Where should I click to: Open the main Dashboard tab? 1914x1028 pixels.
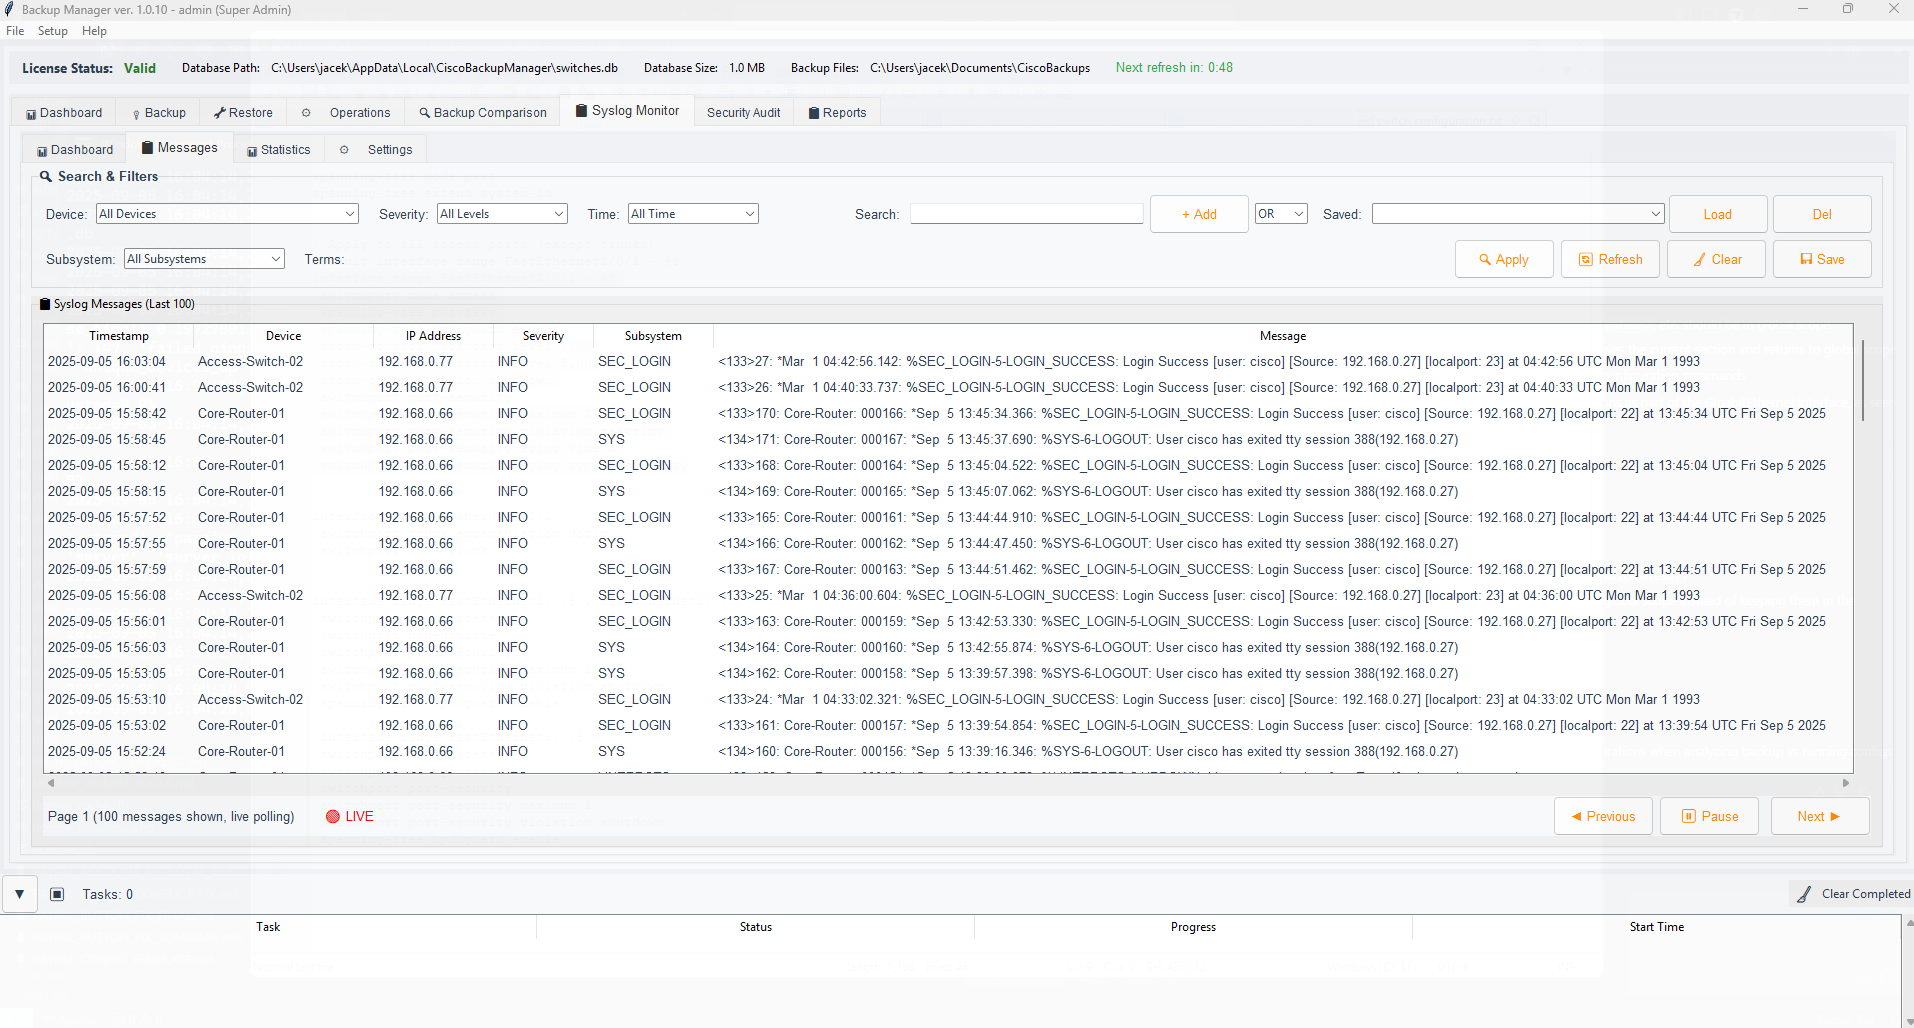point(64,113)
